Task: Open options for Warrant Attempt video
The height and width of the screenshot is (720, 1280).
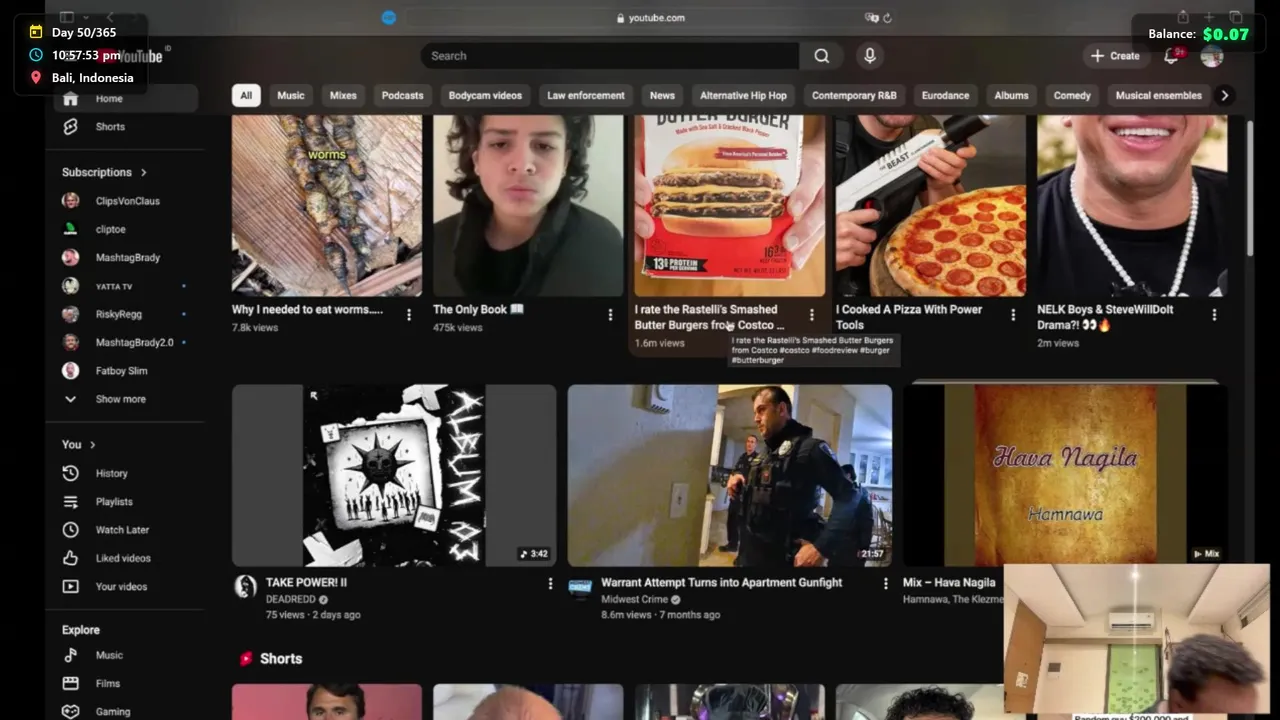Action: tap(885, 583)
